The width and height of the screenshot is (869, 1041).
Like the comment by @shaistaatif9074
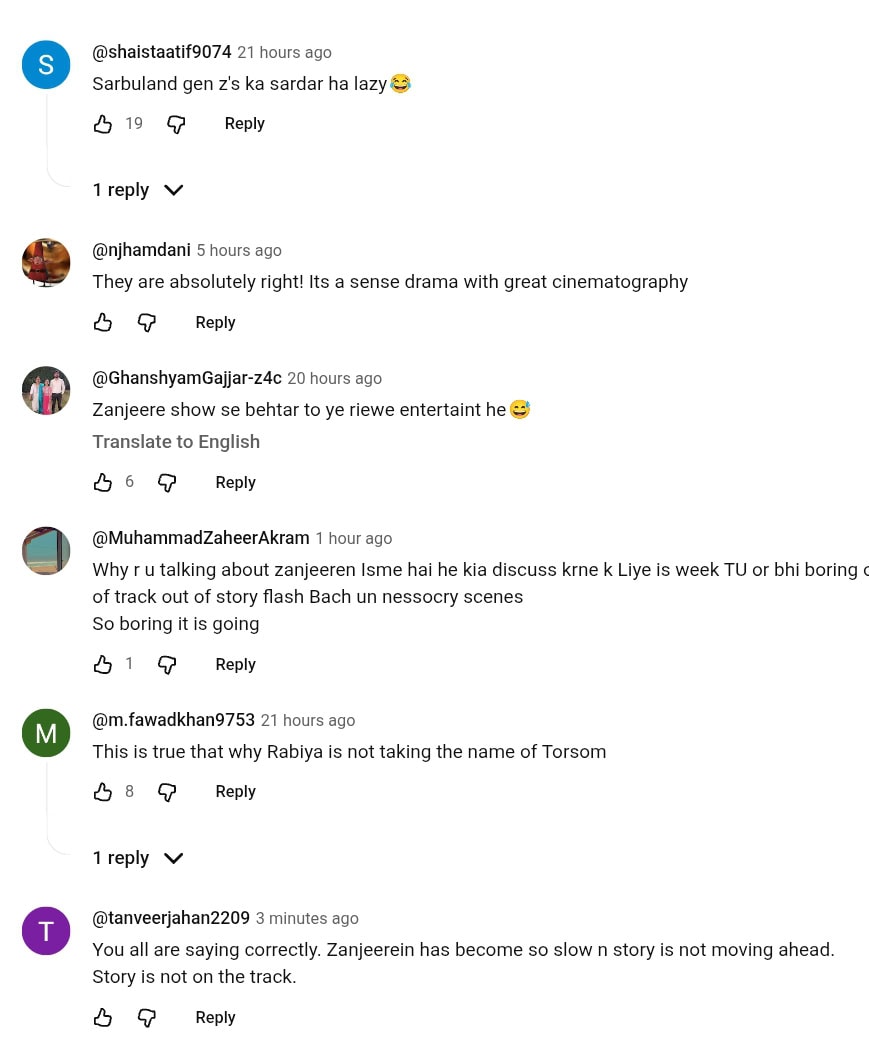pos(103,124)
